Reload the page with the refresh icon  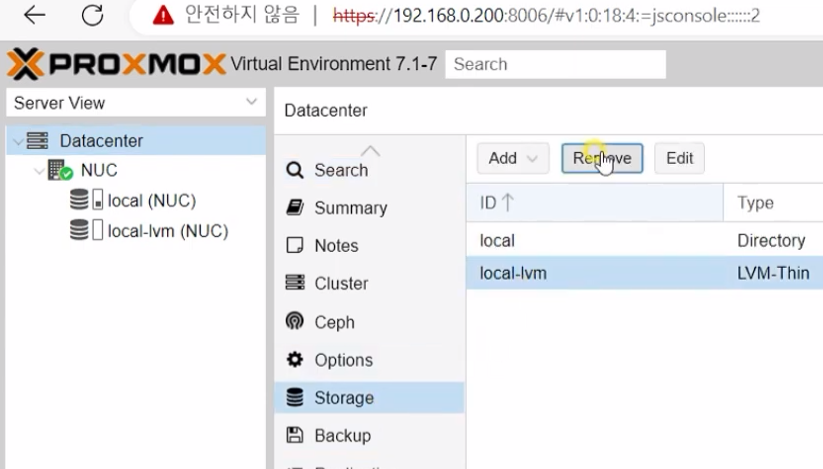coord(92,15)
